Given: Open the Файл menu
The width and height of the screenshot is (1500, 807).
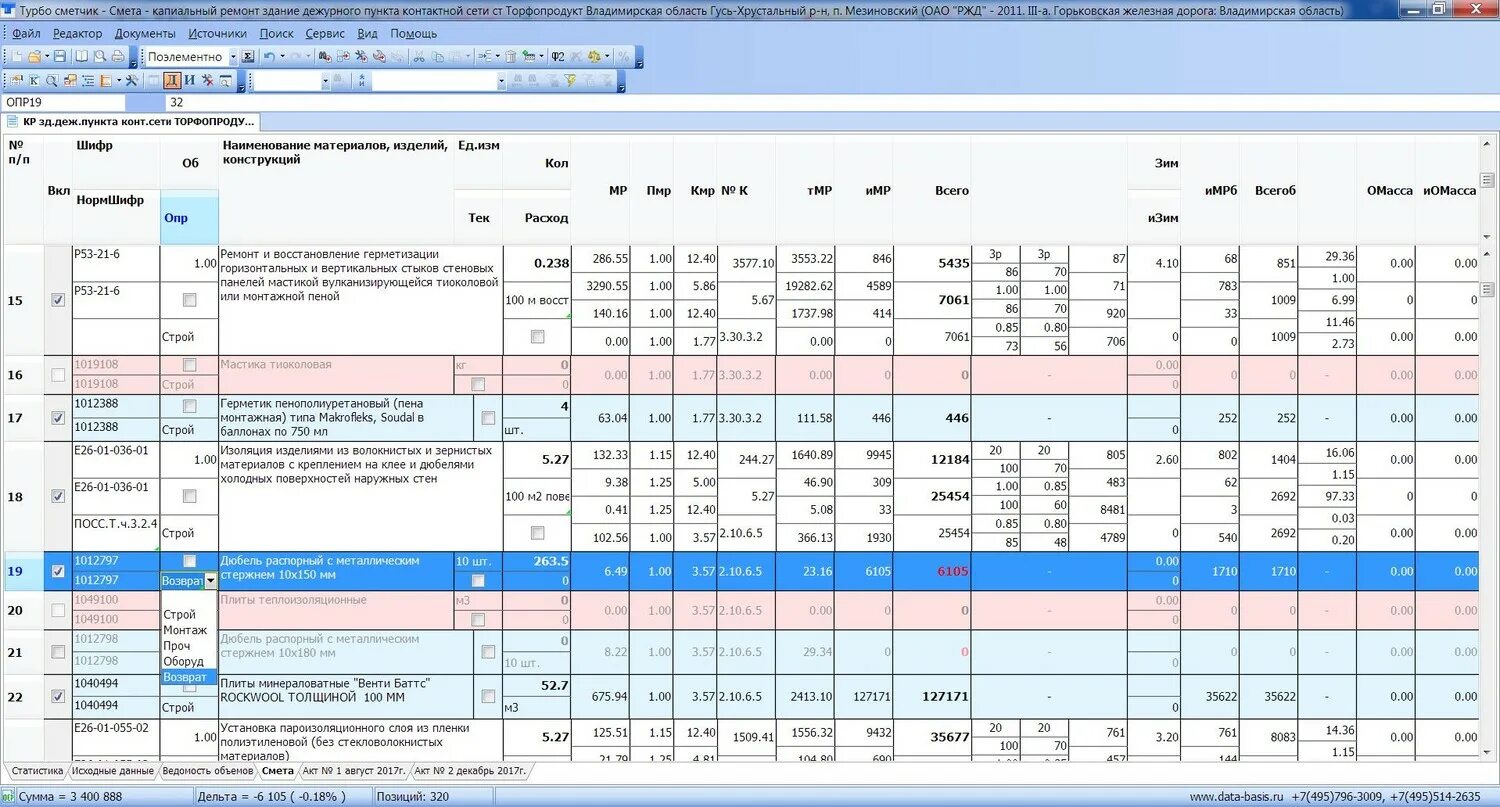Looking at the screenshot, I should (27, 33).
